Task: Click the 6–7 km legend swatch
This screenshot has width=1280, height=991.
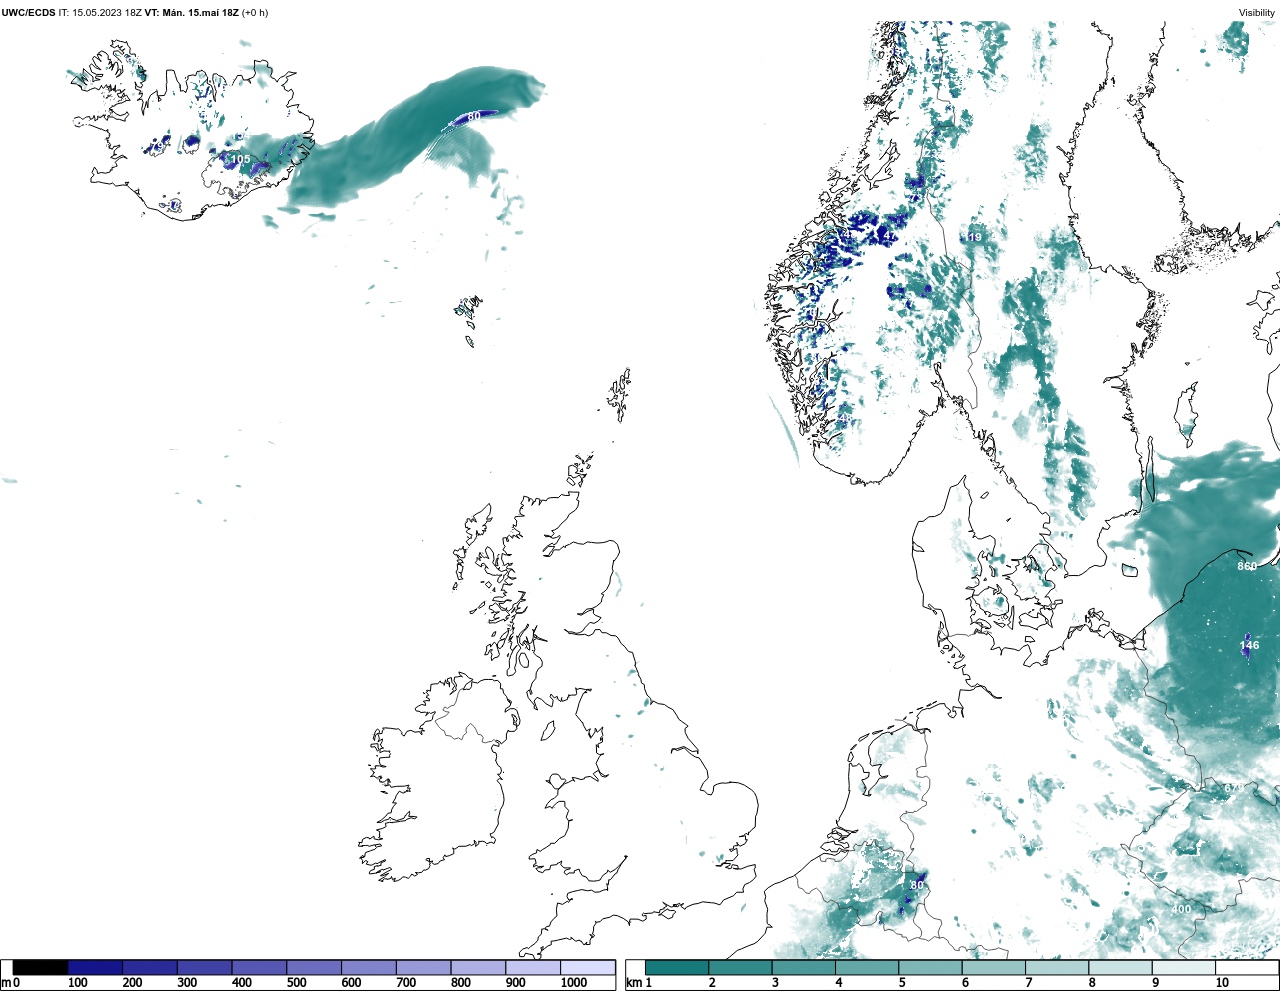Action: click(994, 967)
